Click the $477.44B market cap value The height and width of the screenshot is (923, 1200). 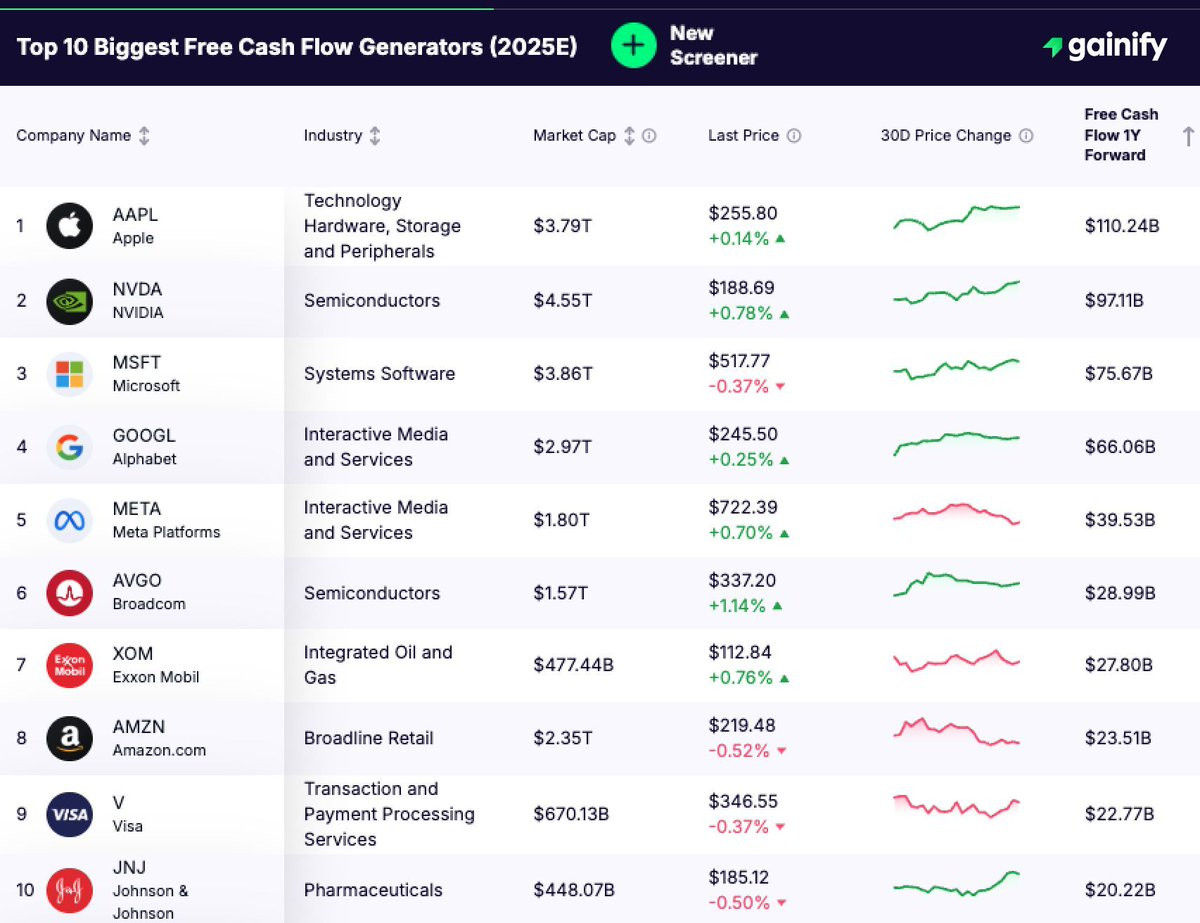pos(573,665)
